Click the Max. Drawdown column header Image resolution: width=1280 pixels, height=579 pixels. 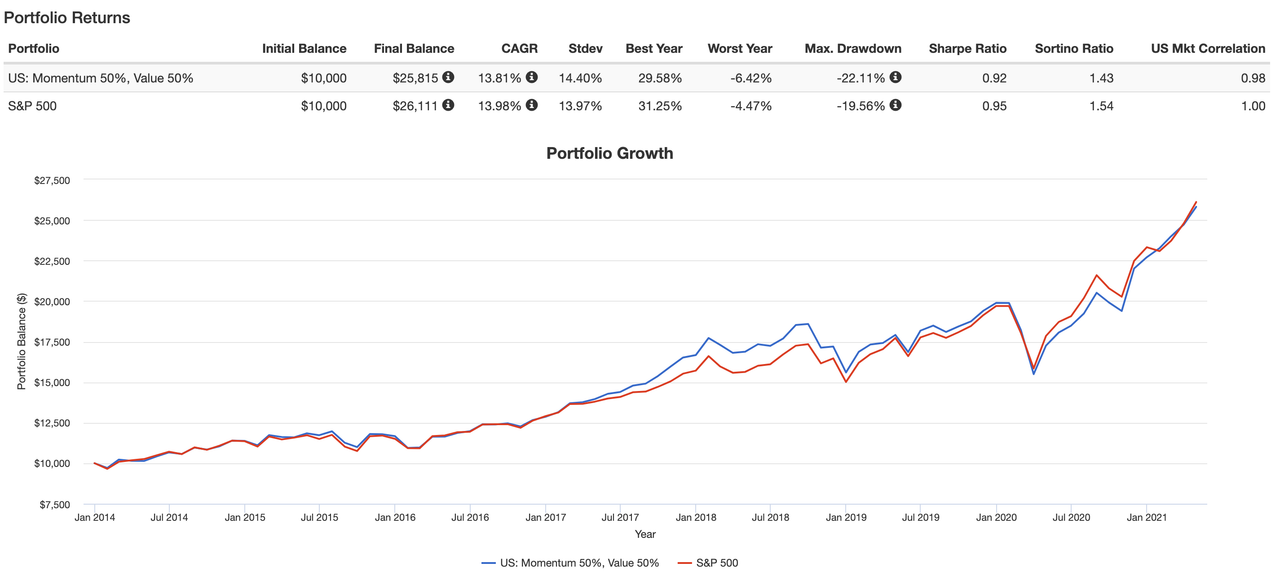point(852,48)
